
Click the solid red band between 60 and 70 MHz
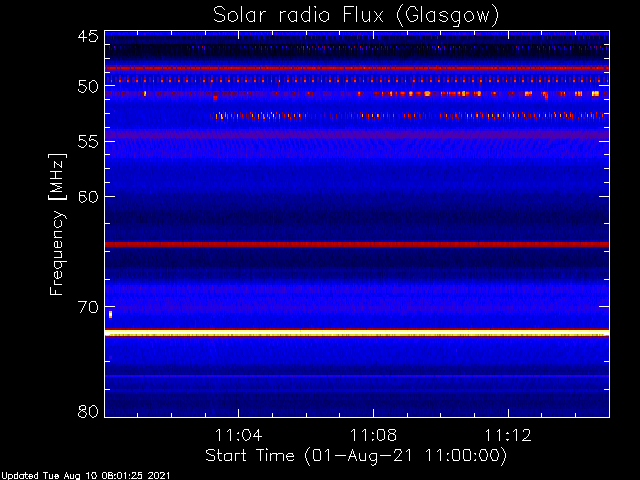coord(357,244)
